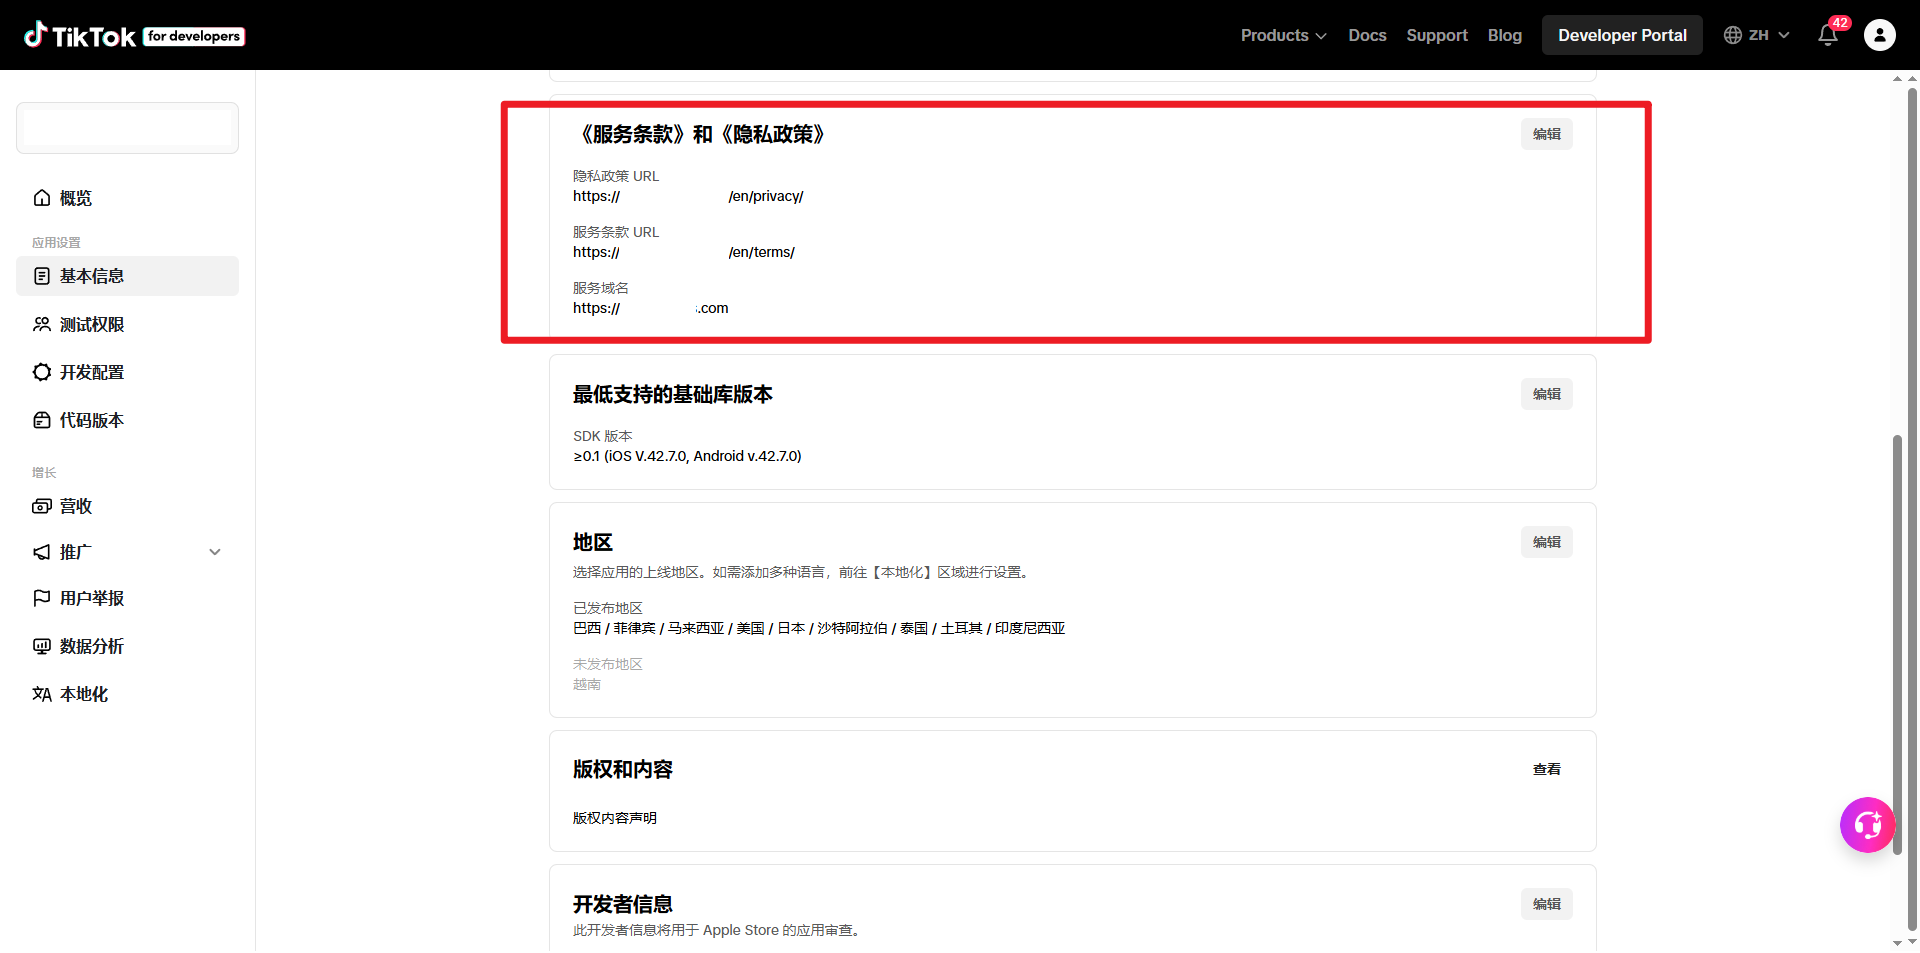Click the 未发布地区 label
This screenshot has width=1920, height=953.
pos(608,664)
